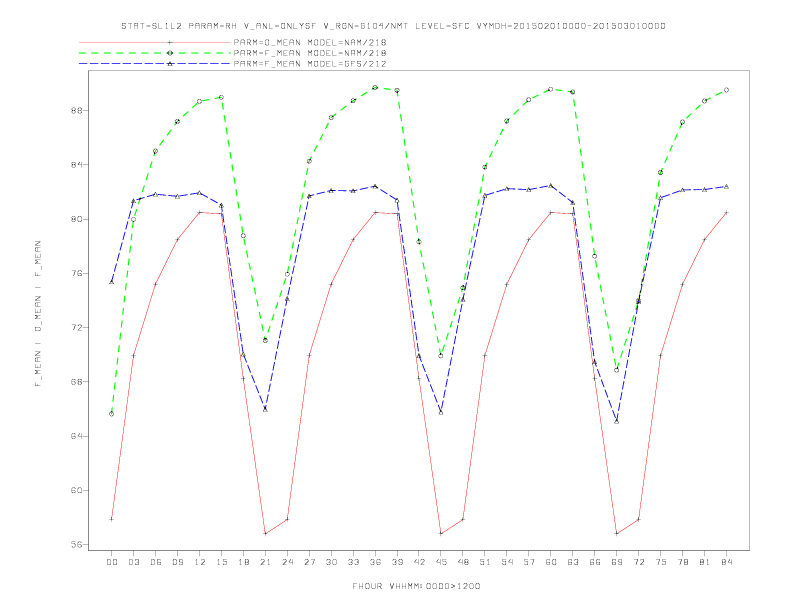The width and height of the screenshot is (792, 612).
Task: Click the green dashed legend line sample
Action: point(155,53)
